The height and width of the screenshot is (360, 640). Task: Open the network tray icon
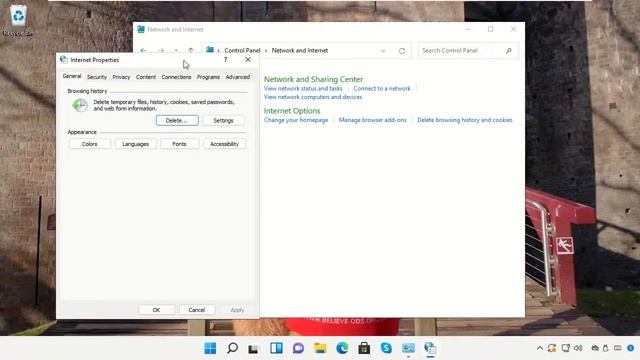(566, 348)
